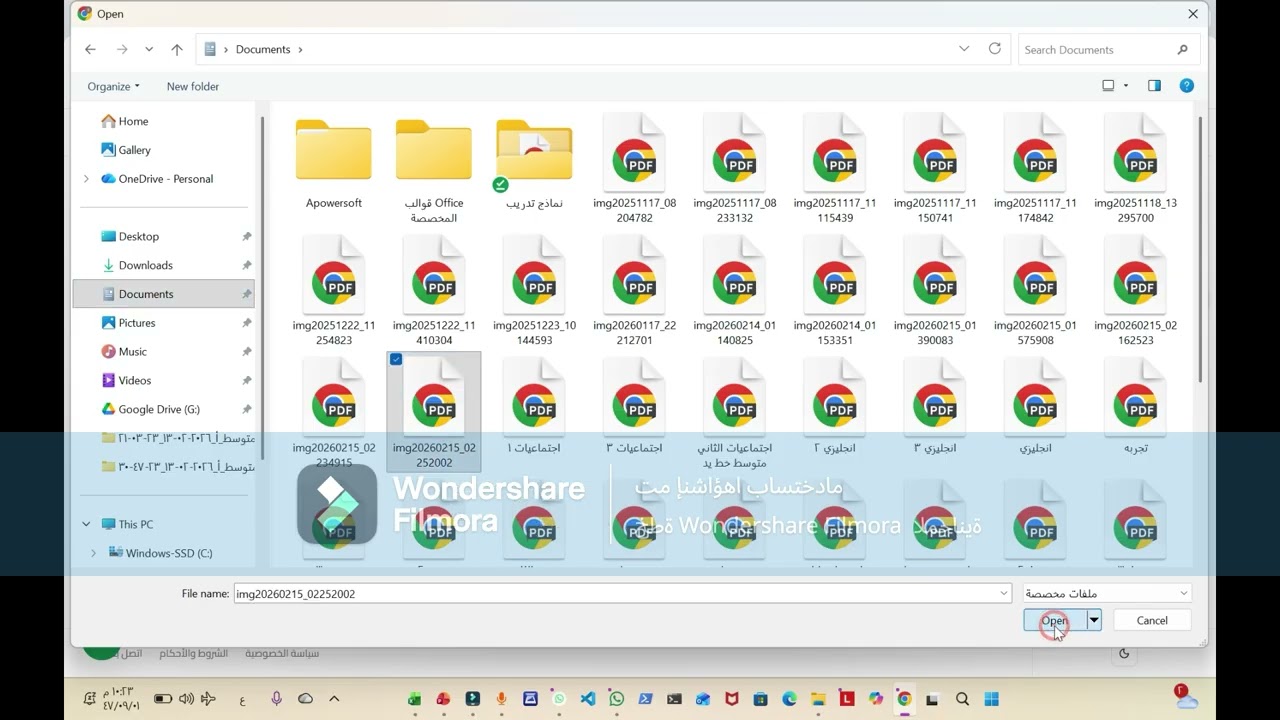Screen dimensions: 1280x720
Task: Select PDF file img20251117_11174842
Action: click(x=1035, y=168)
